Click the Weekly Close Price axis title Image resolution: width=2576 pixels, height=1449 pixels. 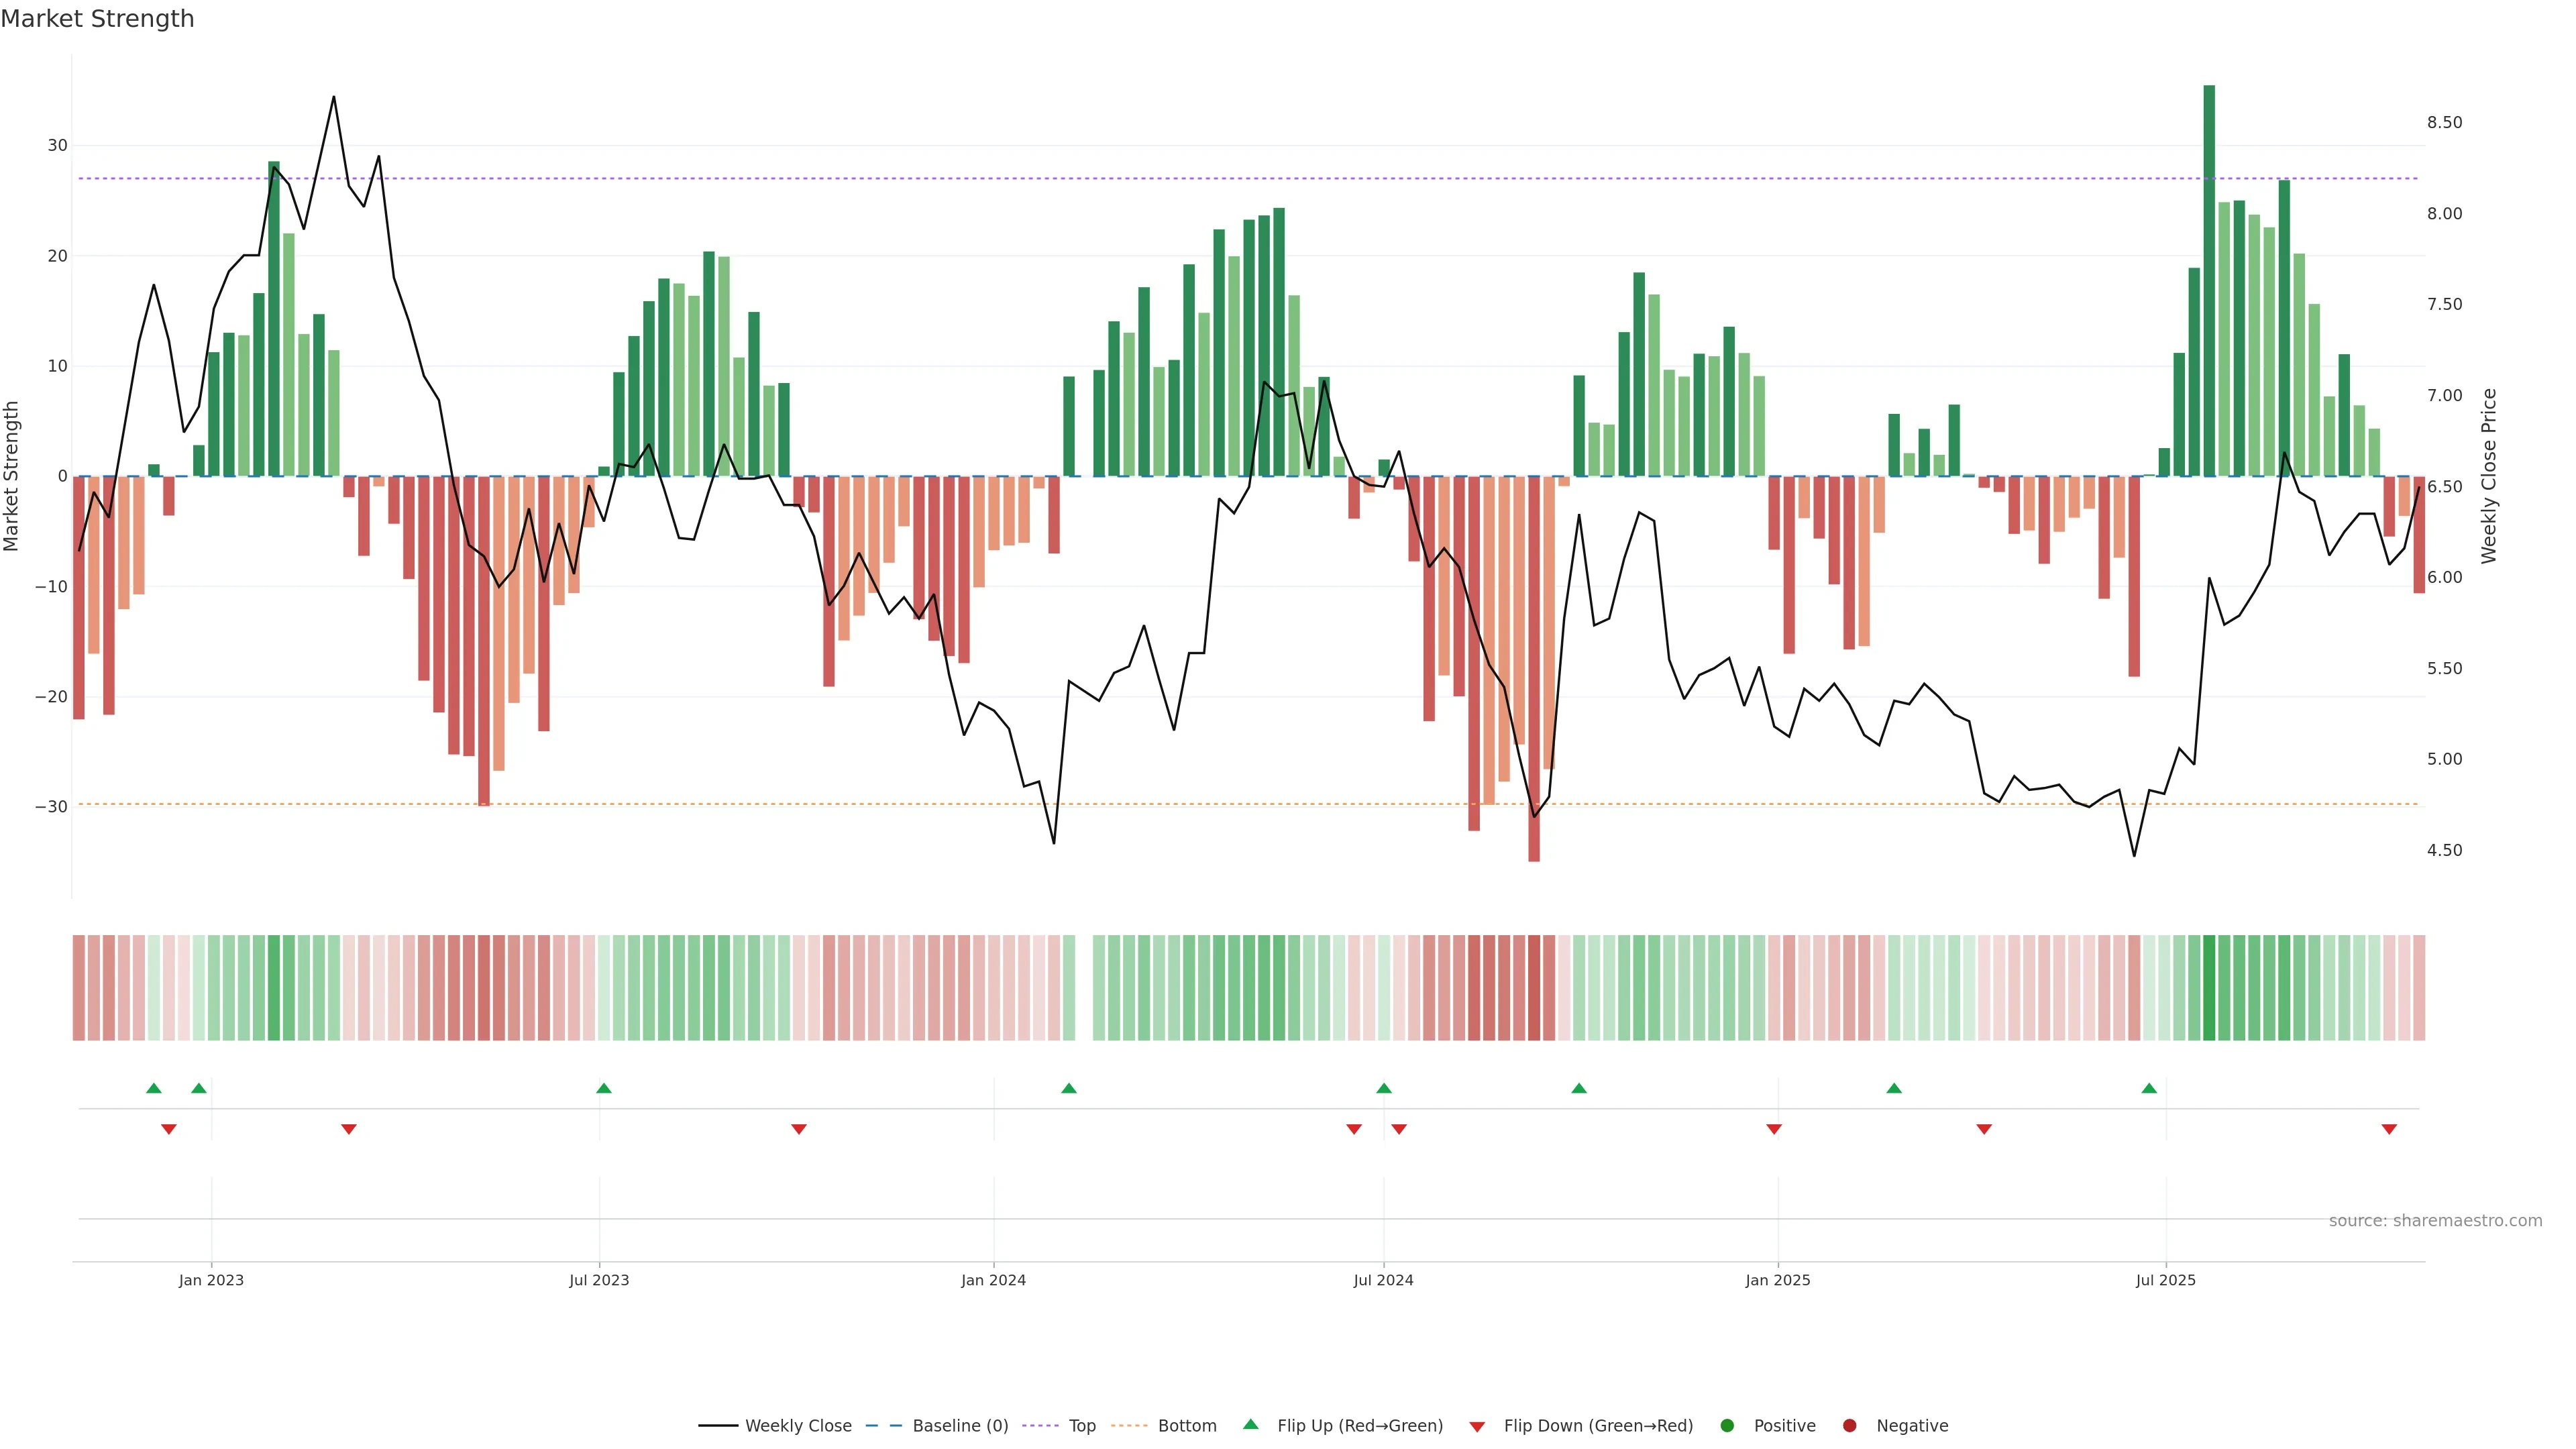(x=2489, y=476)
